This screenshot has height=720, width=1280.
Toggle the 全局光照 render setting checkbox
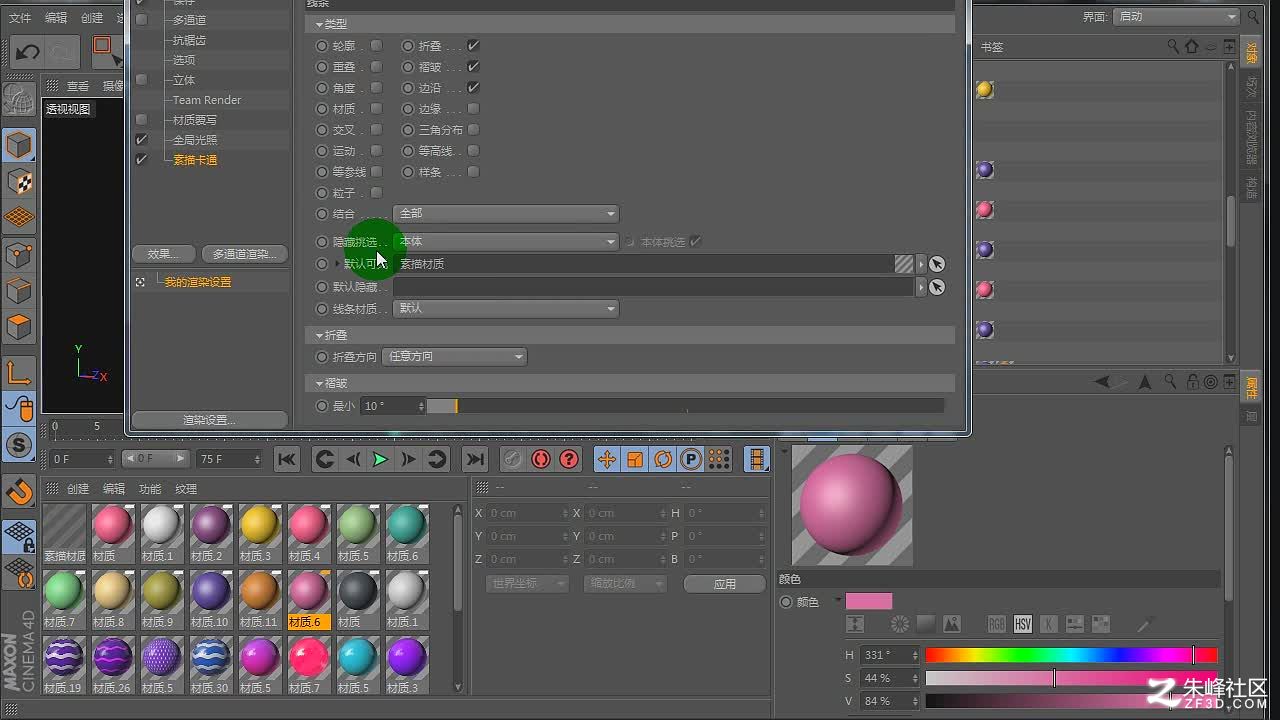pyautogui.click(x=141, y=140)
